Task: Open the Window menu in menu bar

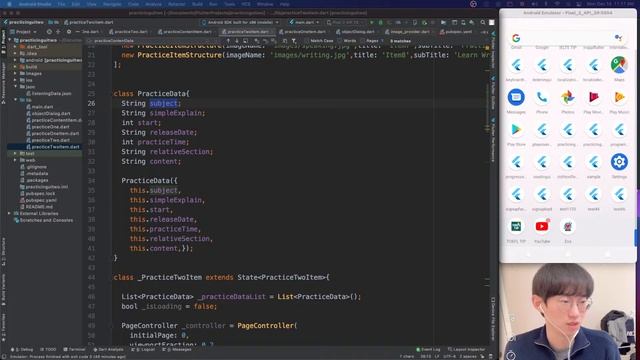Action: 265,4
